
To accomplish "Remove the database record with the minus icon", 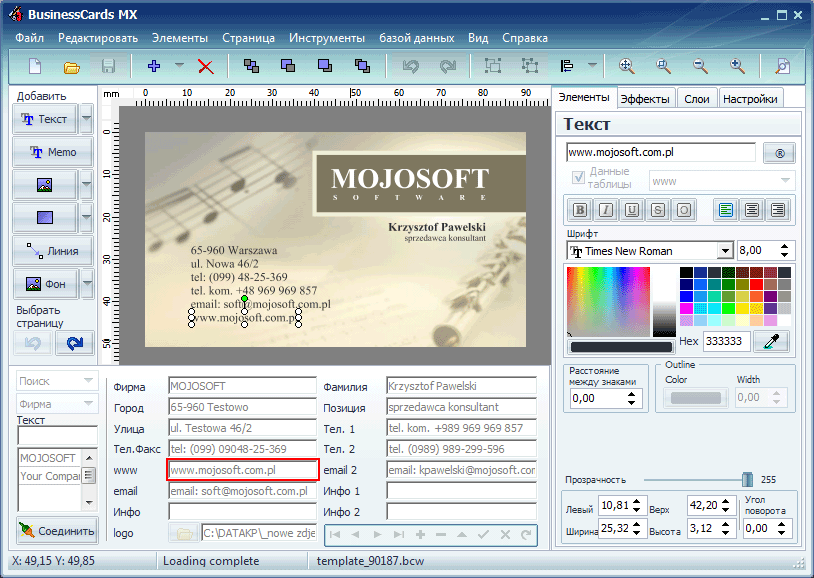I will point(441,534).
